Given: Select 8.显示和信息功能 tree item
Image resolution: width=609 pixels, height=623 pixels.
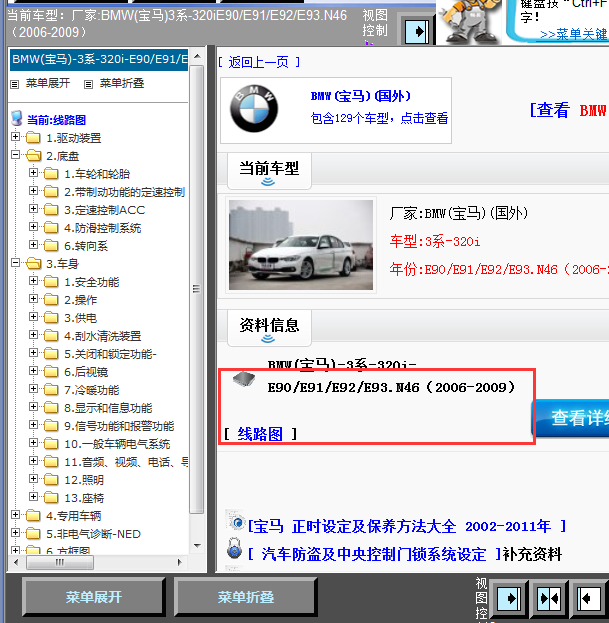Looking at the screenshot, I should coord(108,408).
